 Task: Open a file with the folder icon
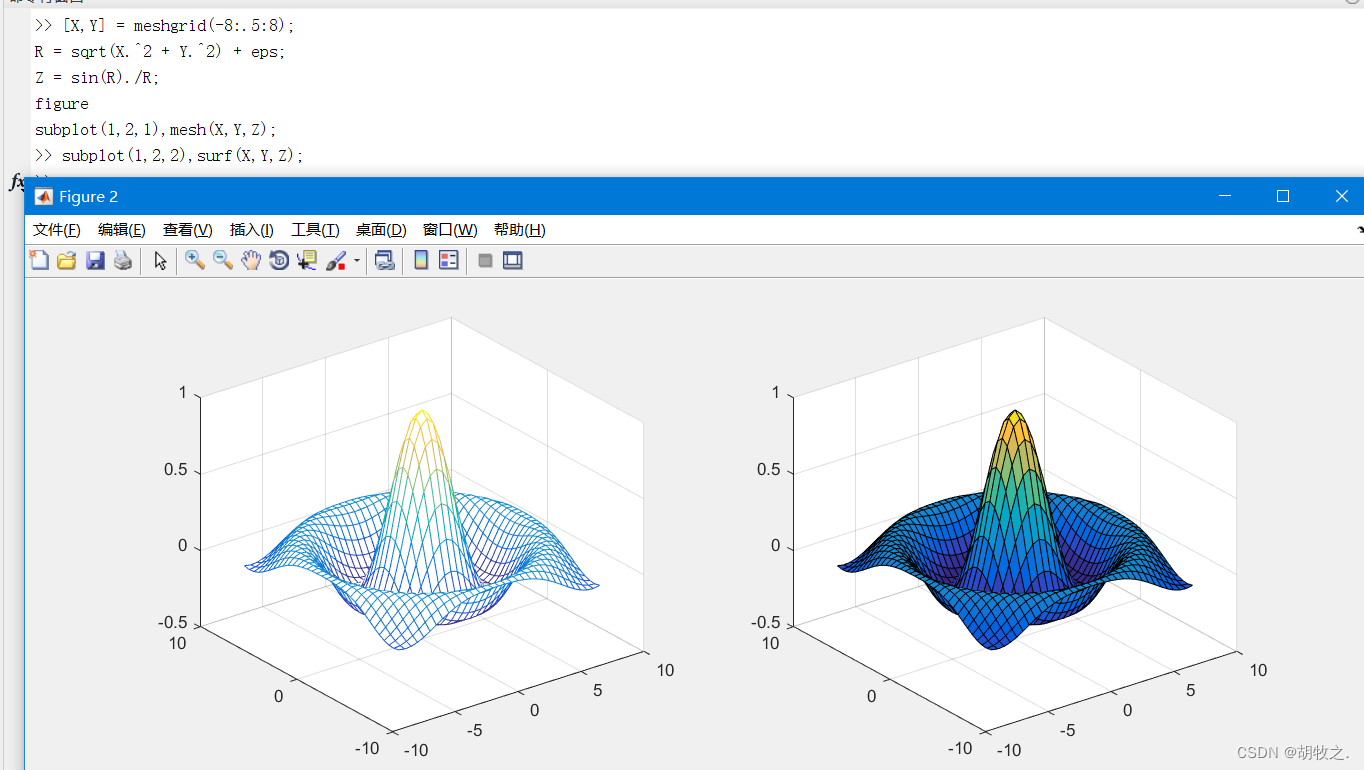click(67, 261)
